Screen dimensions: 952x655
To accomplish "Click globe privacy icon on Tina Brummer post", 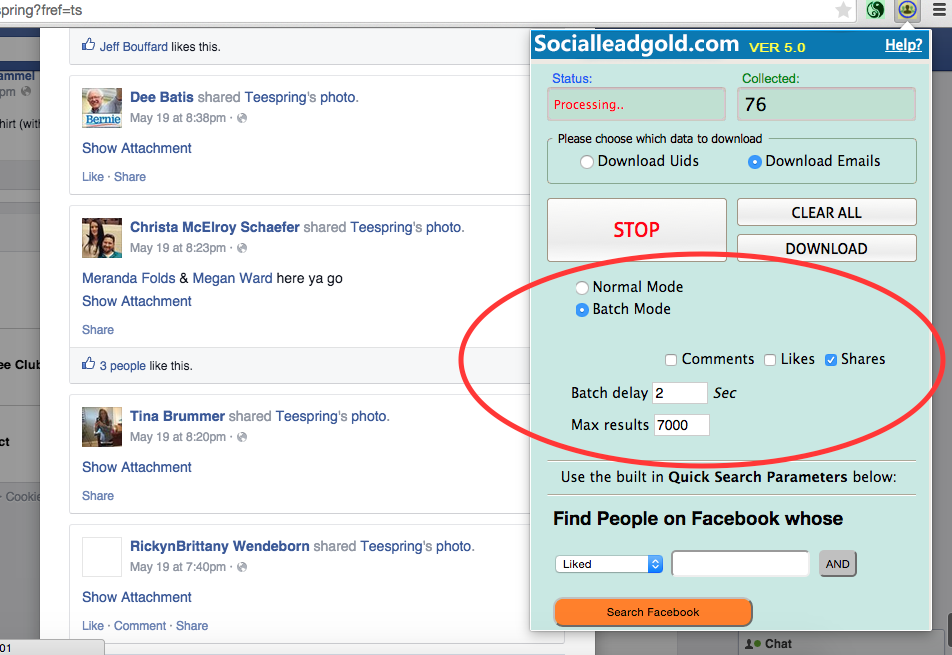I will tap(242, 437).
